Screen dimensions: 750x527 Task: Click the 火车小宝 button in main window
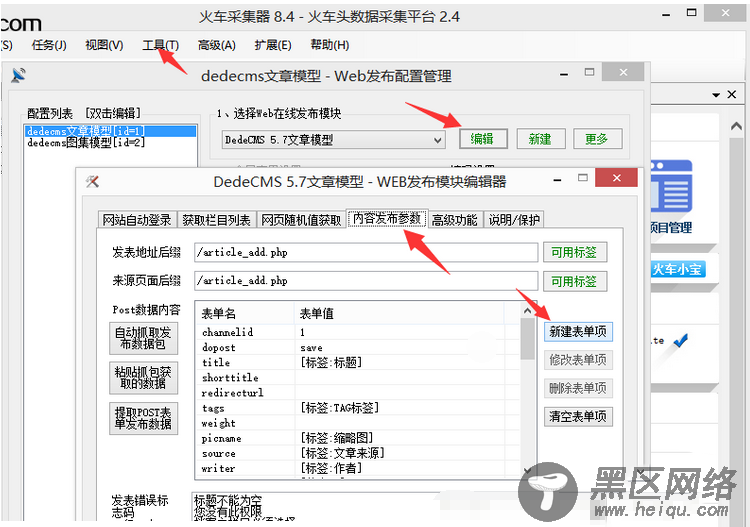point(677,269)
